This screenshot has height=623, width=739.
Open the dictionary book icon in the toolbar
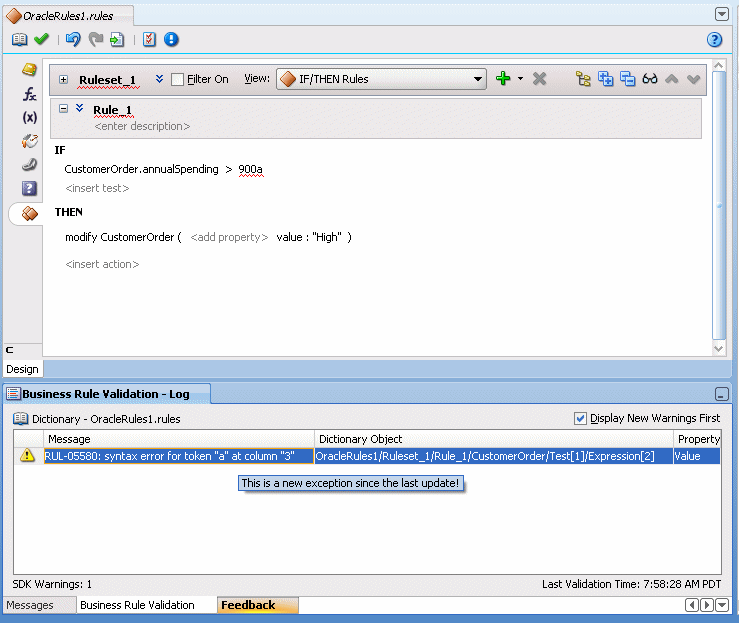[x=19, y=39]
